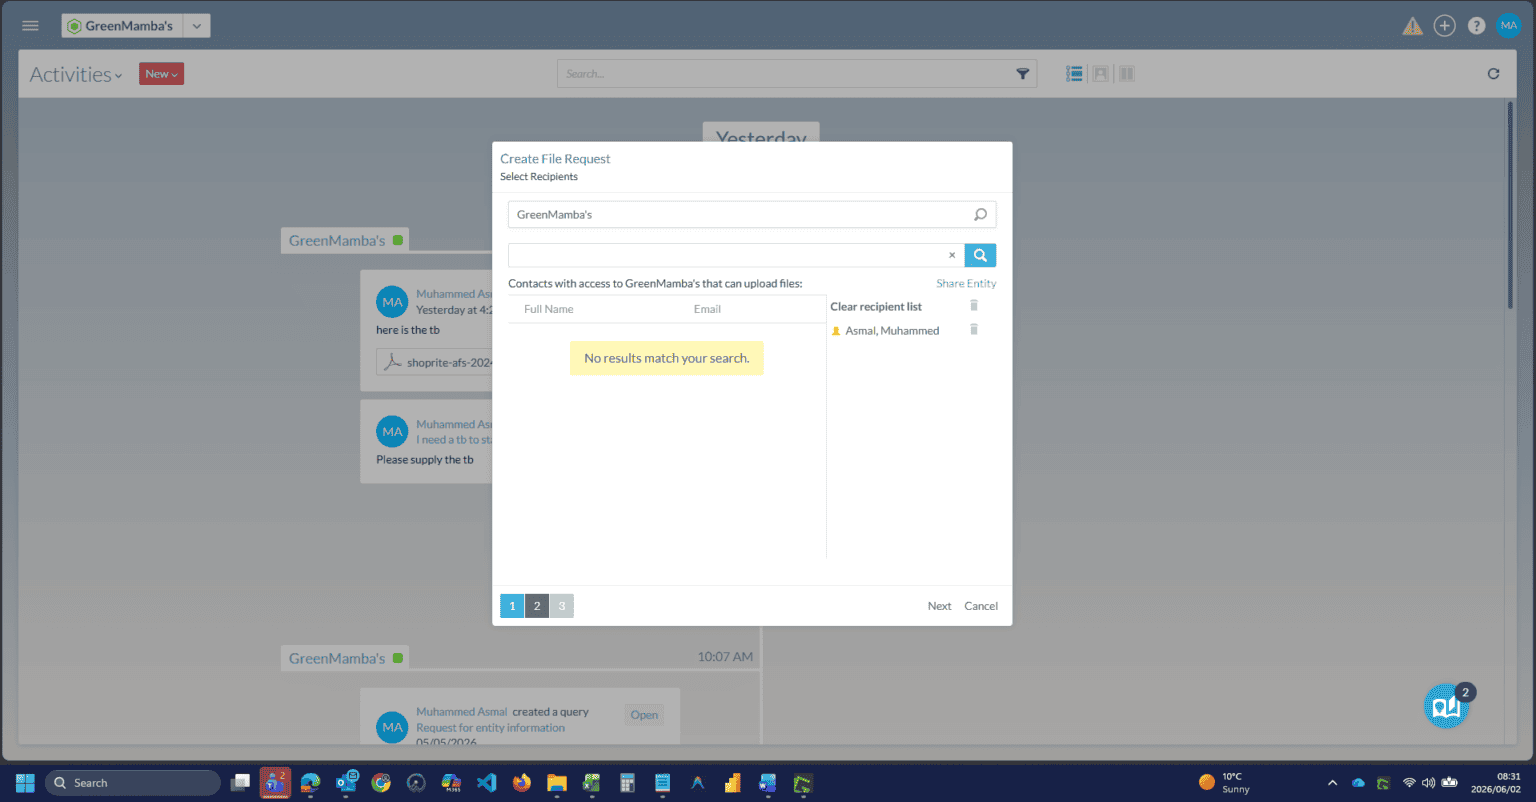Open Google Chrome from the taskbar
The image size is (1536, 802).
pos(381,782)
